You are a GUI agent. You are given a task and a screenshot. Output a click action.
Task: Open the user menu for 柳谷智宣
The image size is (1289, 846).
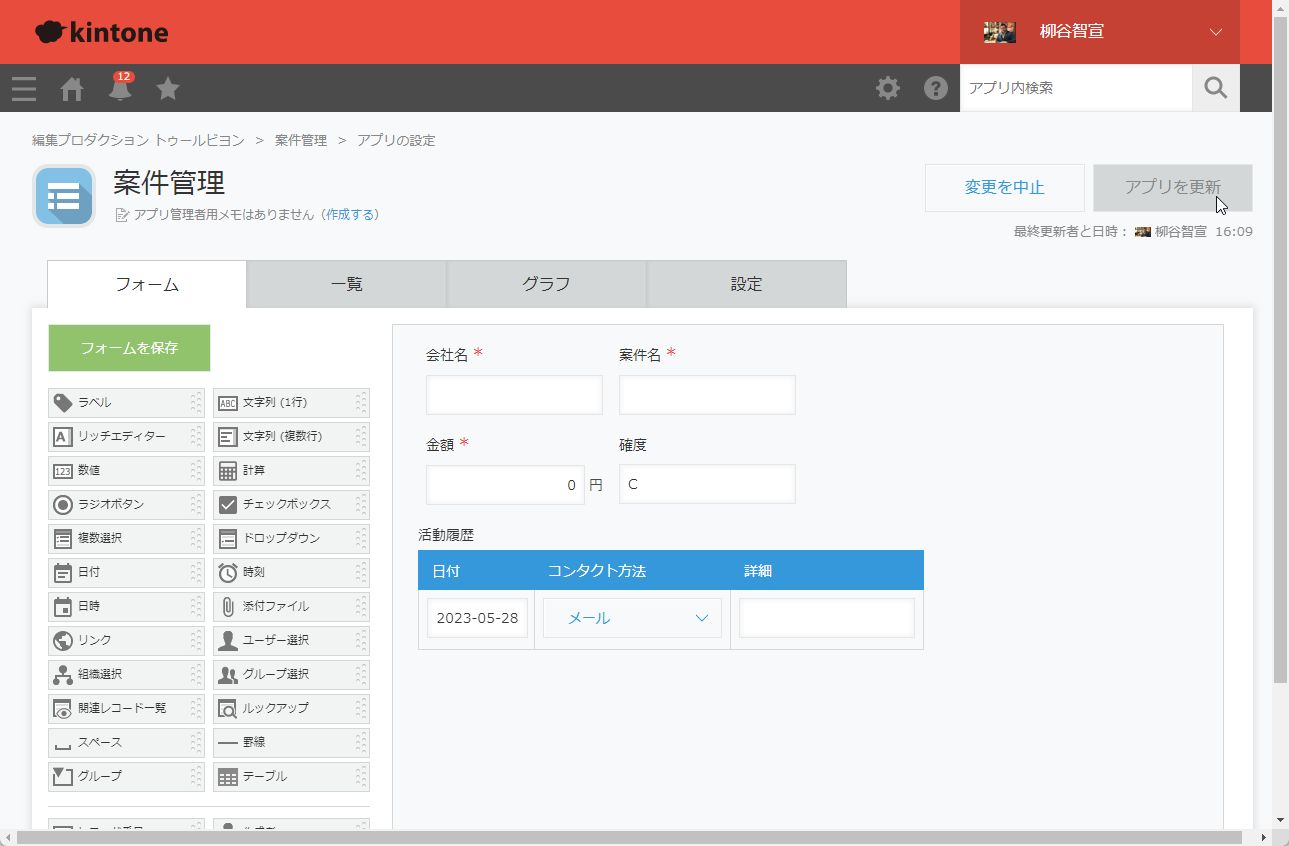1100,32
